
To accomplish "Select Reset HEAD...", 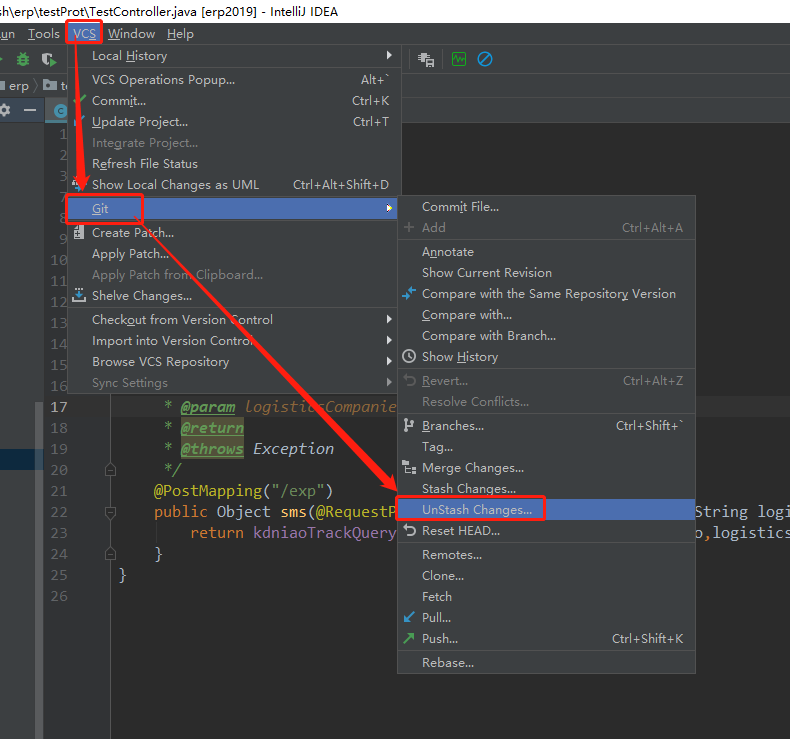I will [547, 531].
